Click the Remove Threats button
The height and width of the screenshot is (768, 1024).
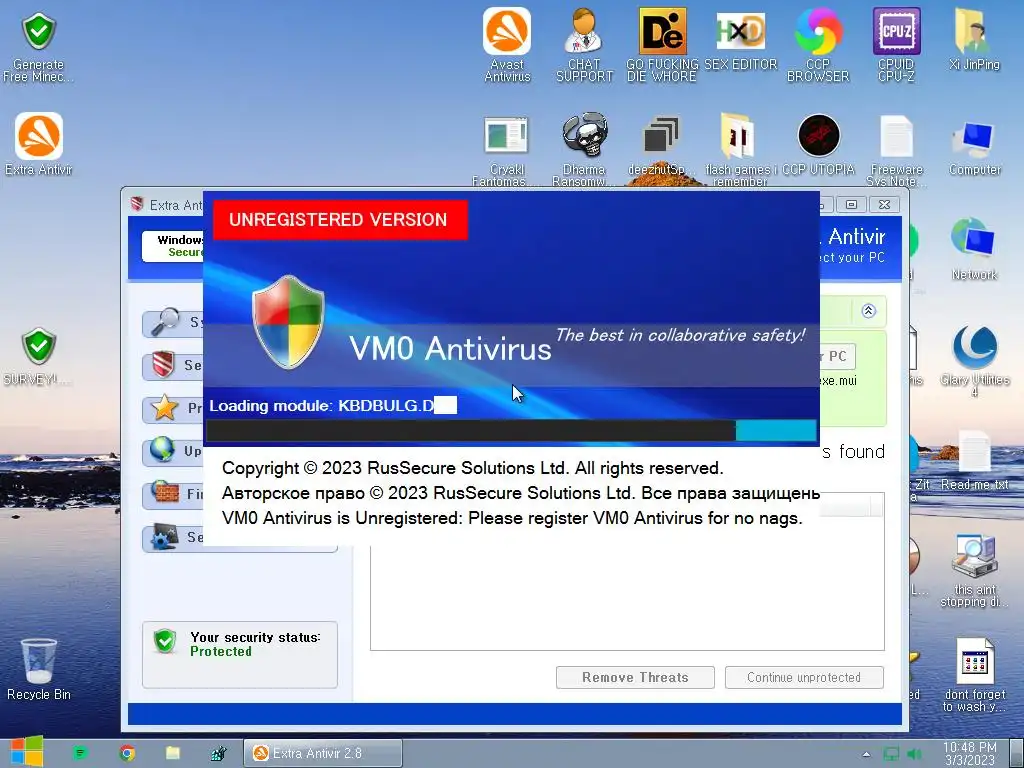(x=635, y=677)
